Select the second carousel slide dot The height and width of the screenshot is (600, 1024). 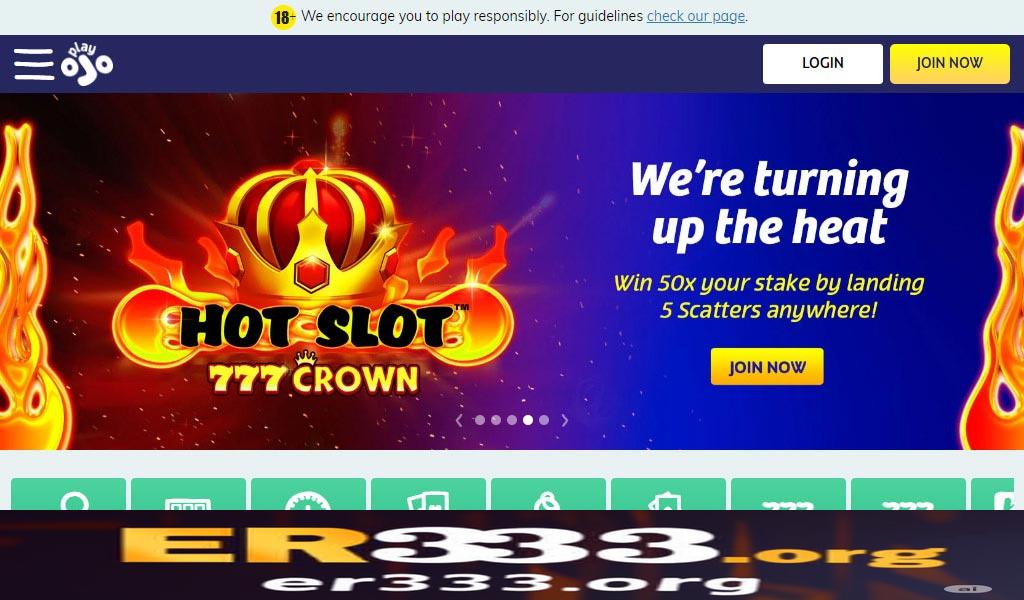pos(496,420)
